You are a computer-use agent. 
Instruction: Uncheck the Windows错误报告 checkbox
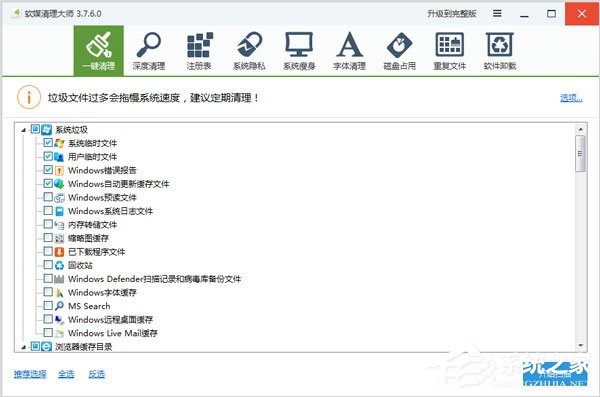coord(48,170)
